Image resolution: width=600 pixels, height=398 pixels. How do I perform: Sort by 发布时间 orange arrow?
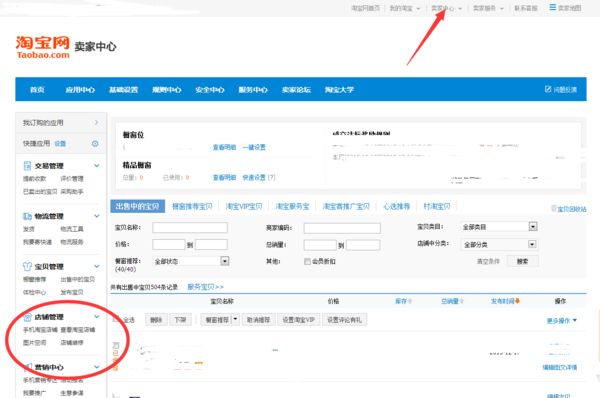click(x=517, y=301)
